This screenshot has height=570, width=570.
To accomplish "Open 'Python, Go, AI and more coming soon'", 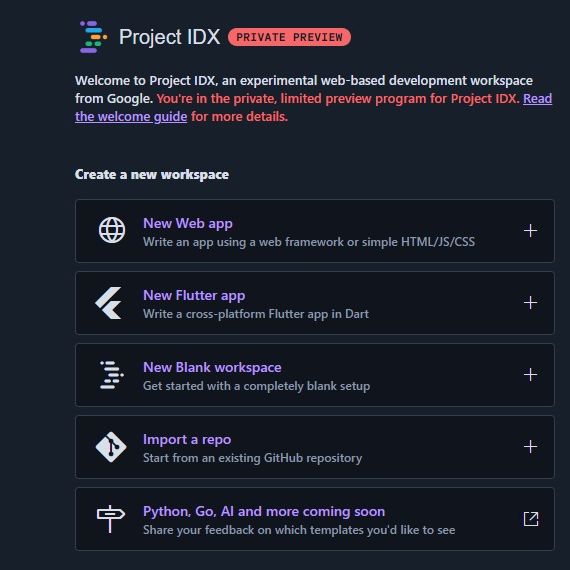I will (x=264, y=511).
